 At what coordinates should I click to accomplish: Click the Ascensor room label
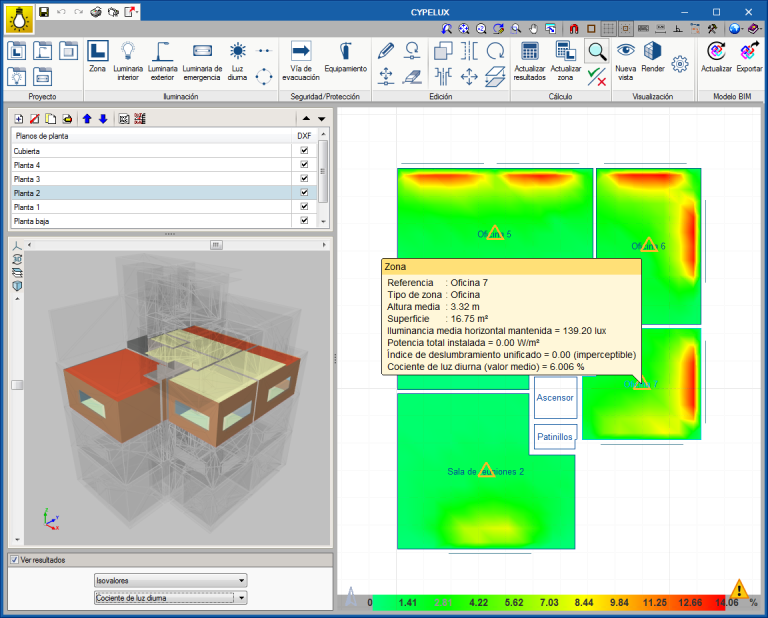555,397
